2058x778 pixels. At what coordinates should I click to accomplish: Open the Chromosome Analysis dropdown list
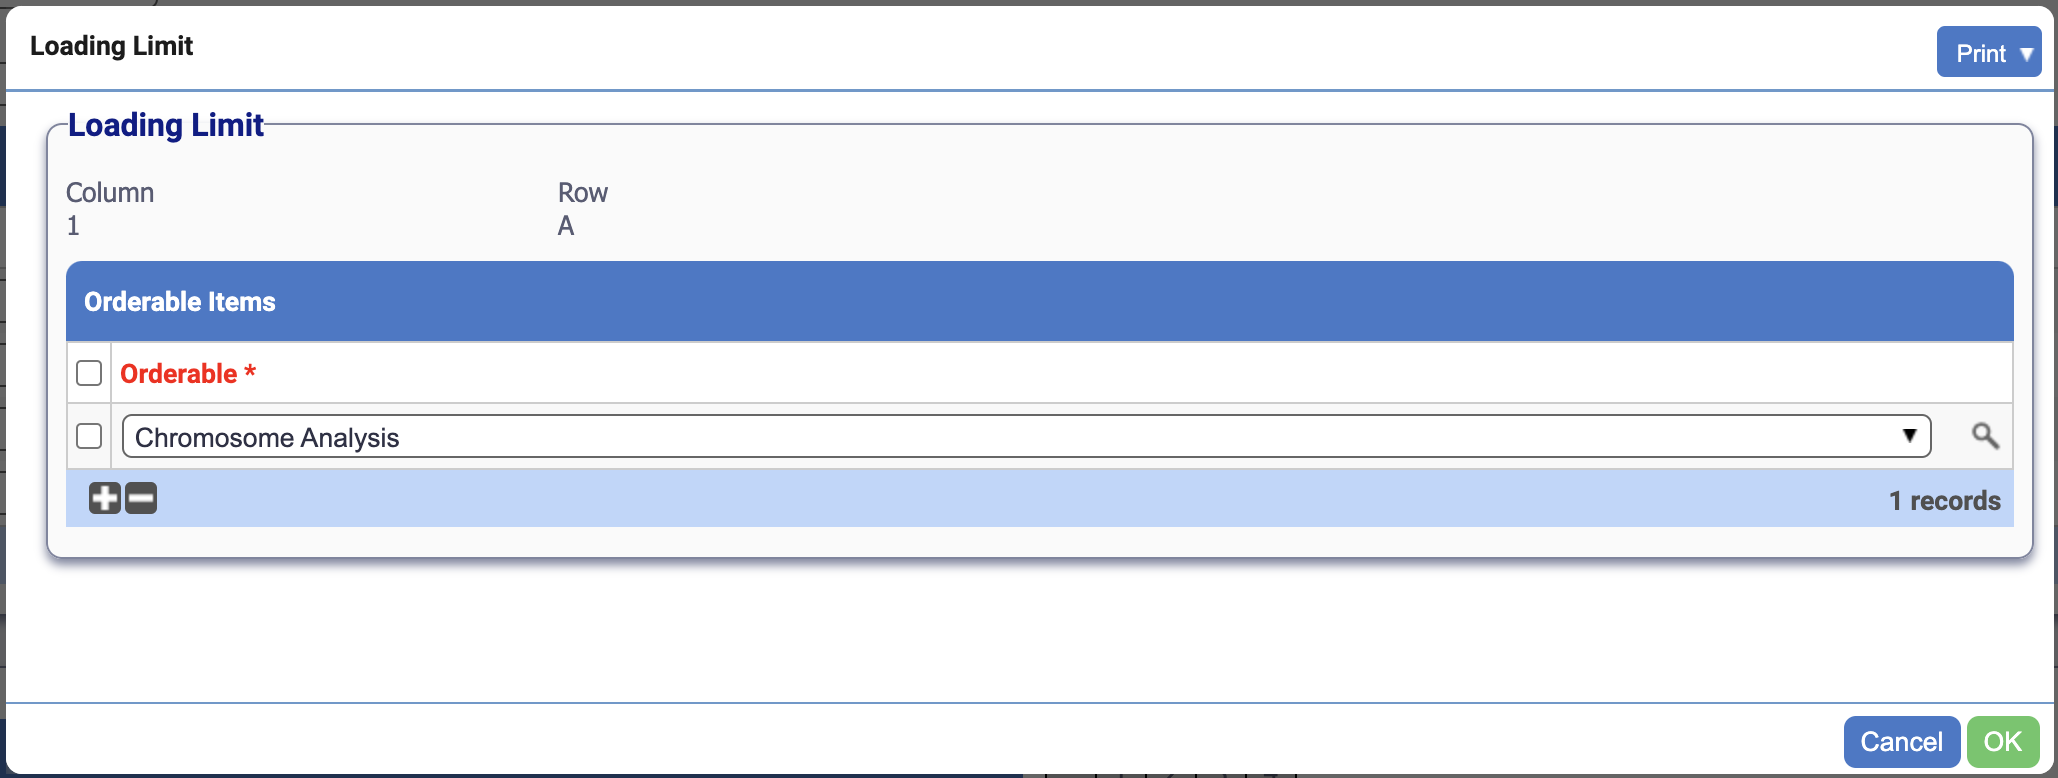point(1911,436)
